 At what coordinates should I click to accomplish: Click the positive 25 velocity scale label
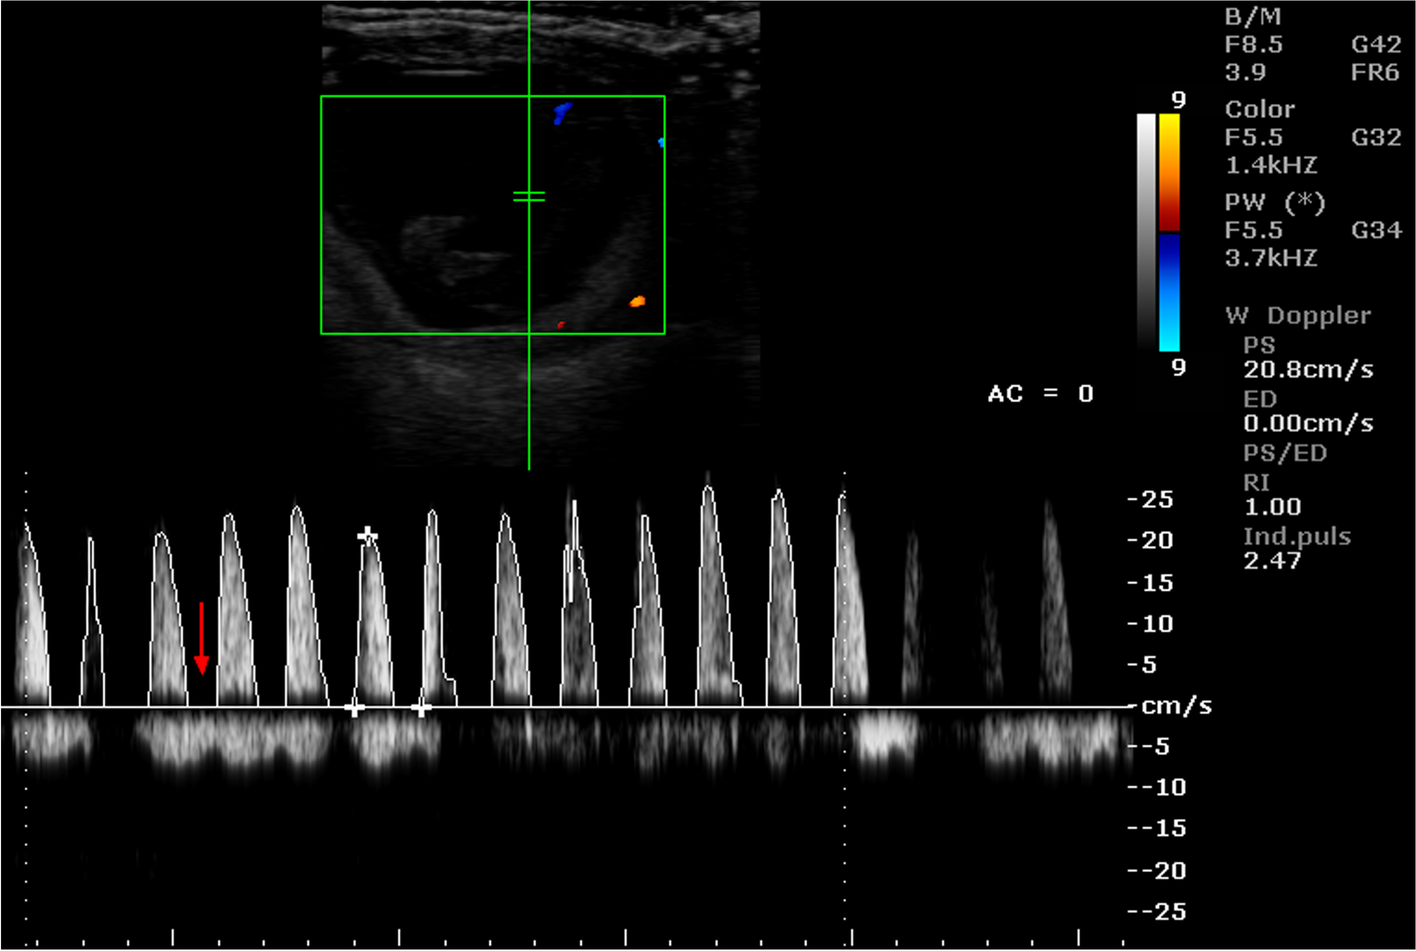click(x=1150, y=499)
